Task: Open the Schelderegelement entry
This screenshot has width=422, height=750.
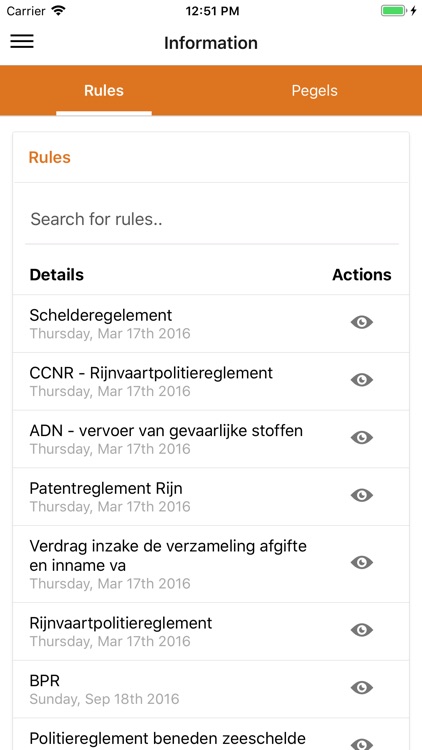Action: 101,315
